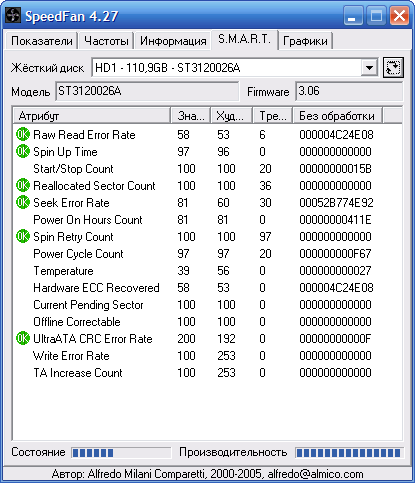This screenshot has width=415, height=483.
Task: Select the Offline Correctable row
Action: [207, 322]
